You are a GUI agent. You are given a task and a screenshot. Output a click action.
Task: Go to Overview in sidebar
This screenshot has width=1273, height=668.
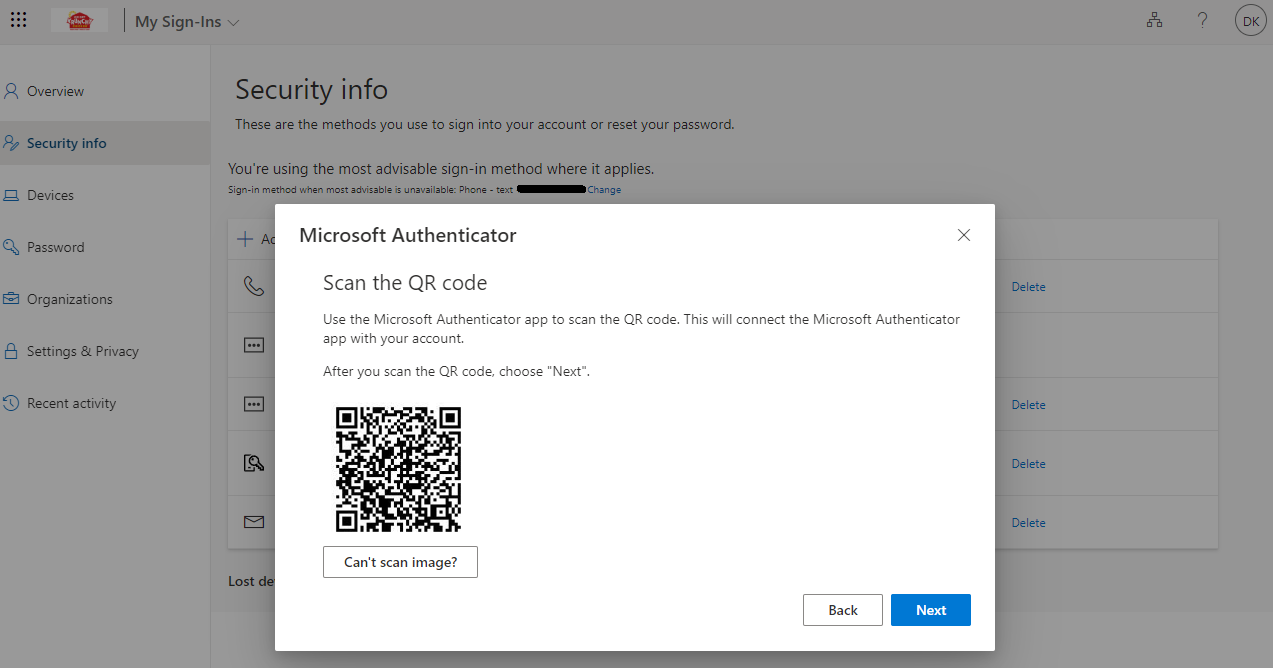pyautogui.click(x=55, y=91)
